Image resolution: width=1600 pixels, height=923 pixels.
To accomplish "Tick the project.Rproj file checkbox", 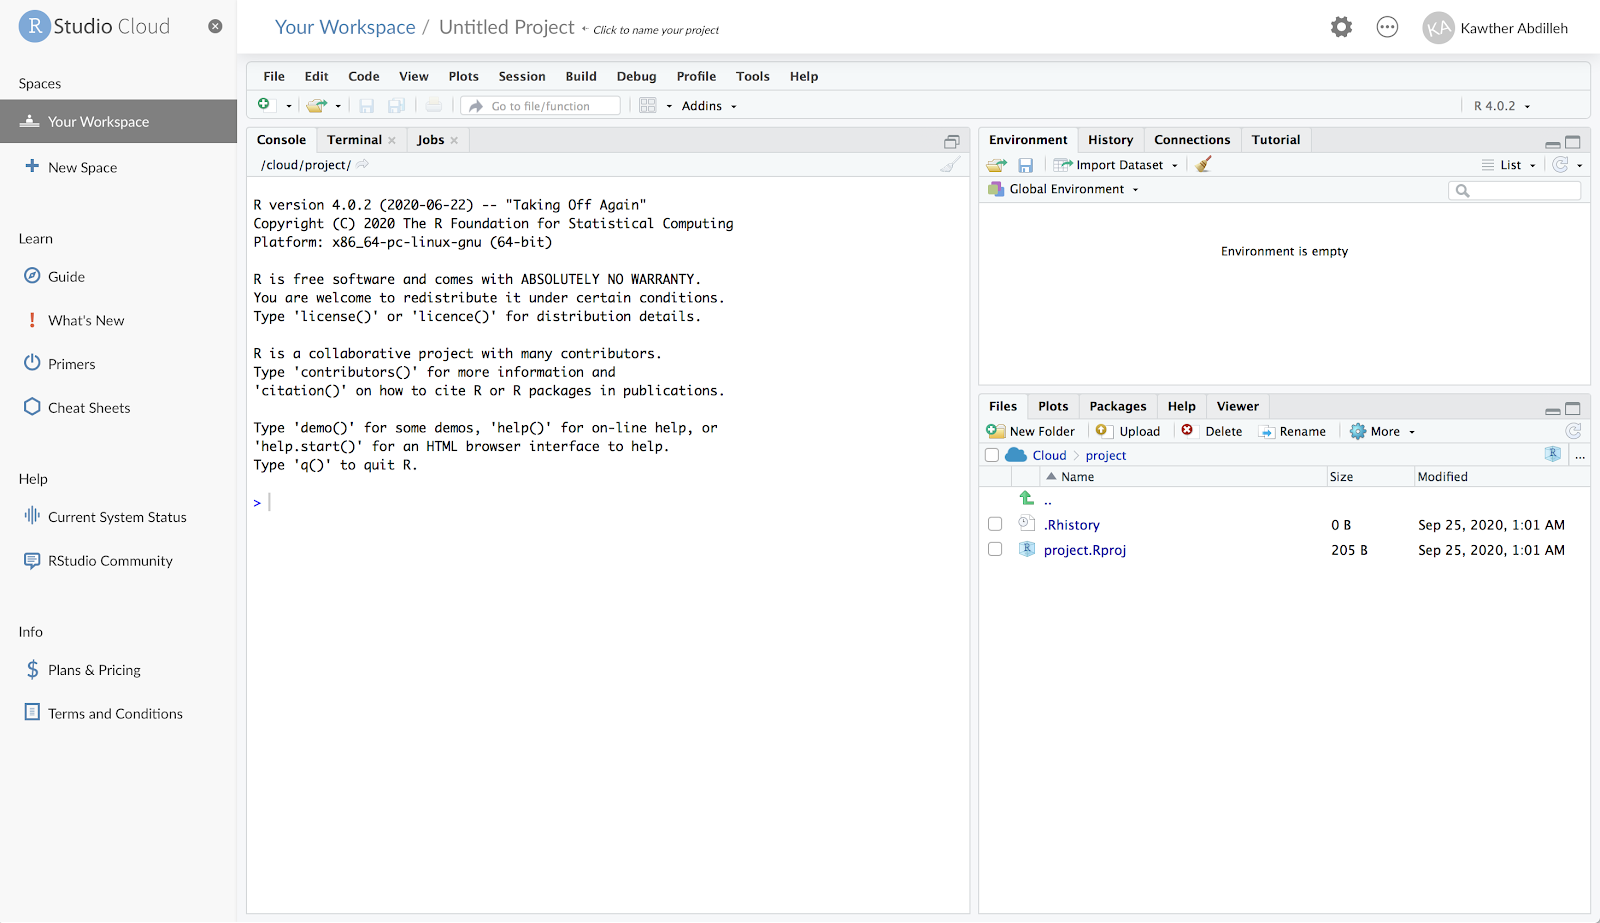I will [x=995, y=549].
